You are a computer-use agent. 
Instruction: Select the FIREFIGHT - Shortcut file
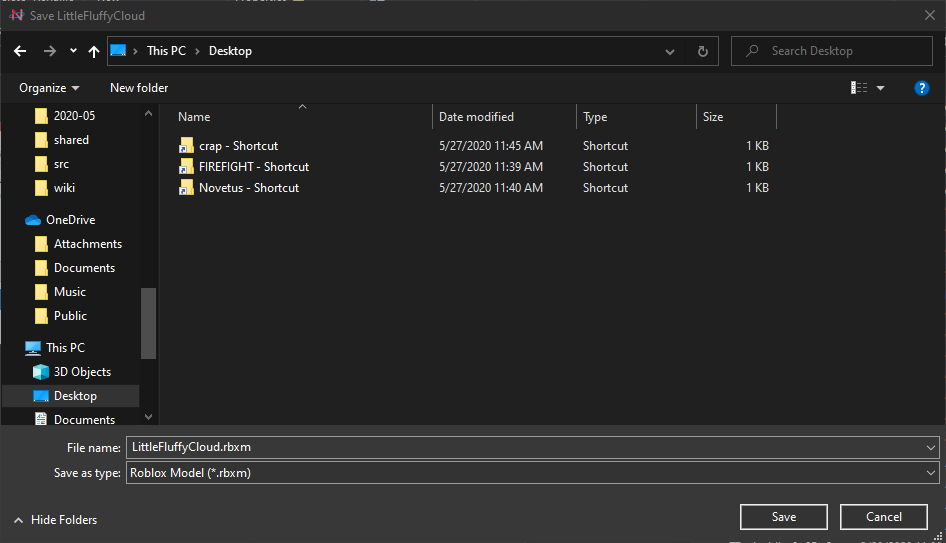pos(253,167)
